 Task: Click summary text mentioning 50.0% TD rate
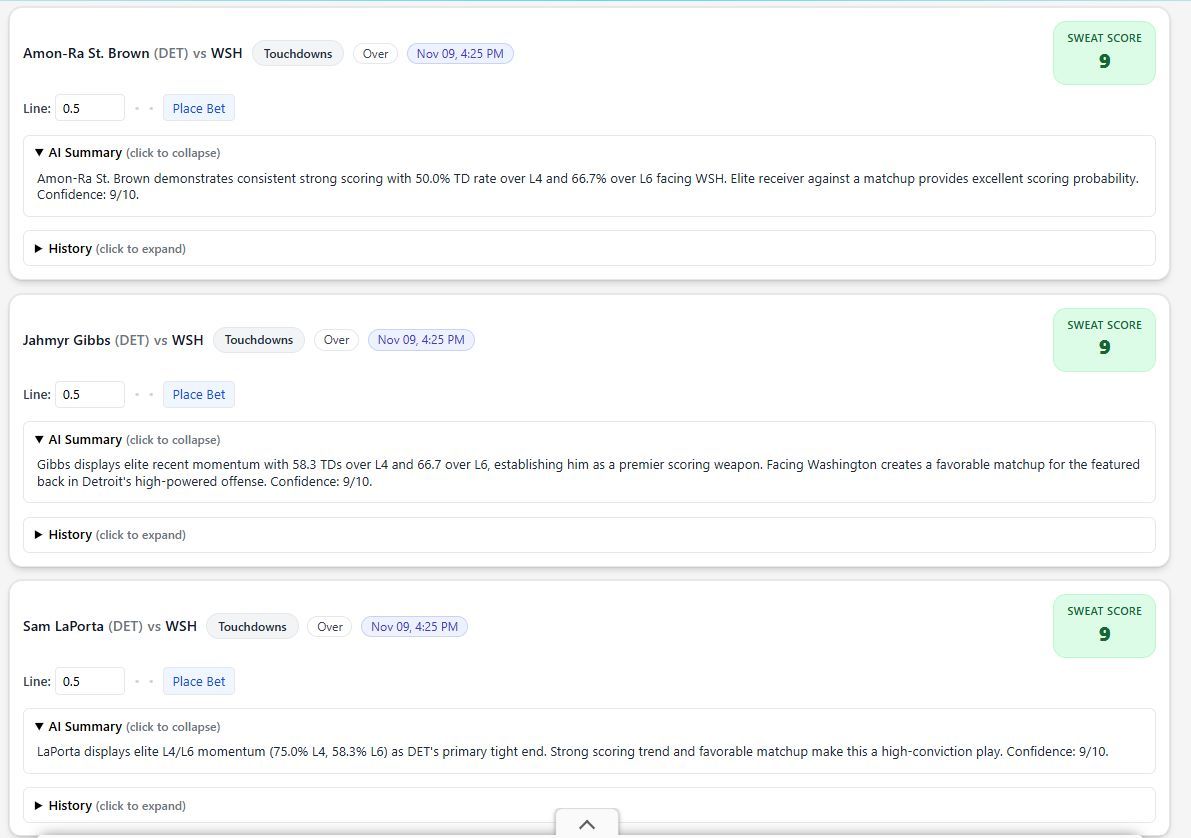coord(589,186)
